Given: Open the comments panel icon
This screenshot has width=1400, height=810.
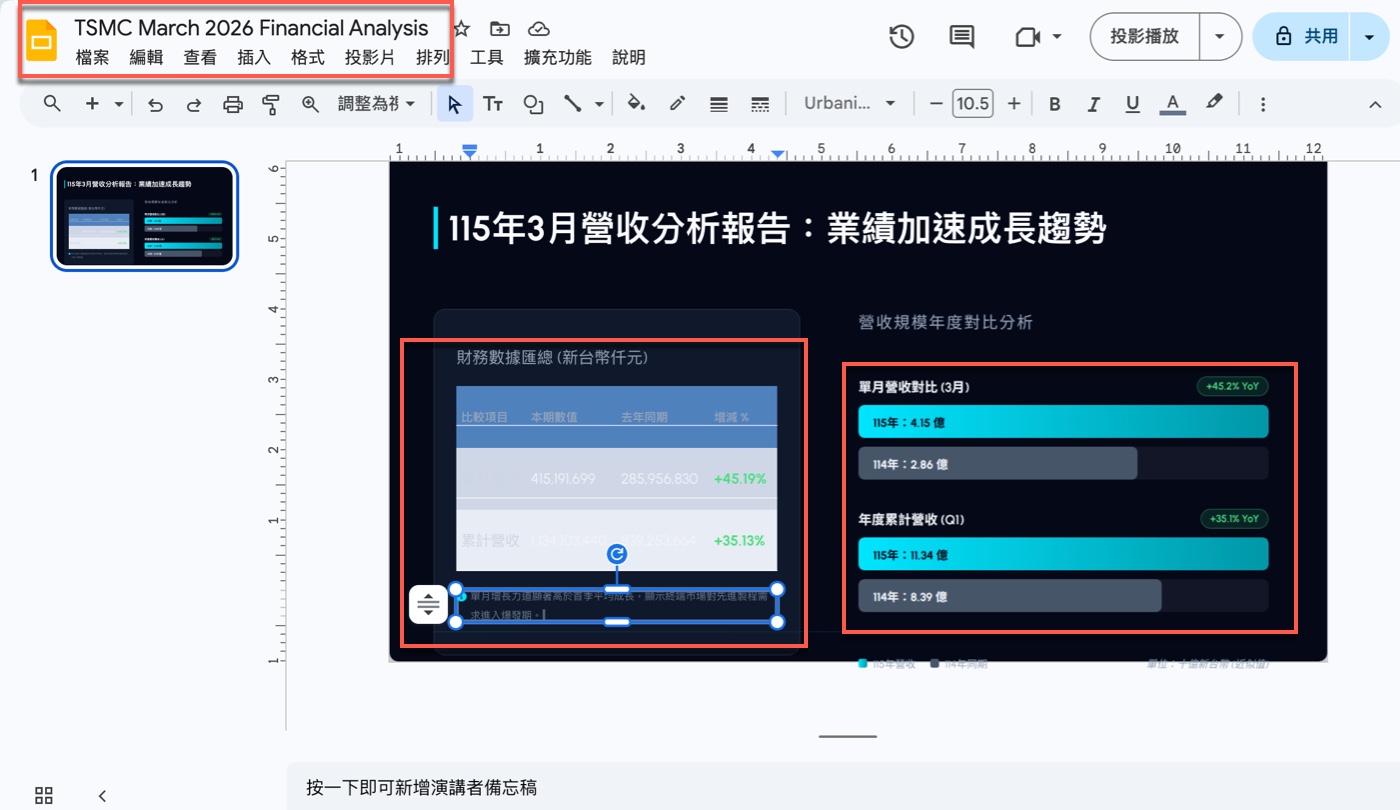Looking at the screenshot, I should click(x=962, y=37).
